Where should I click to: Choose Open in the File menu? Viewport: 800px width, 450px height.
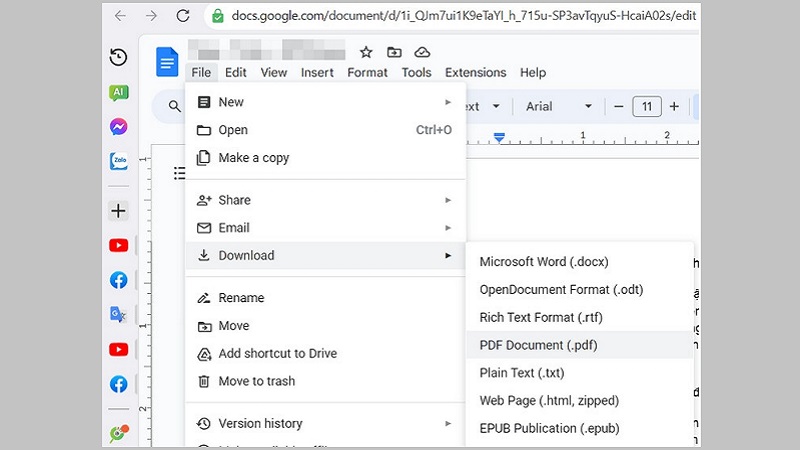[326, 130]
